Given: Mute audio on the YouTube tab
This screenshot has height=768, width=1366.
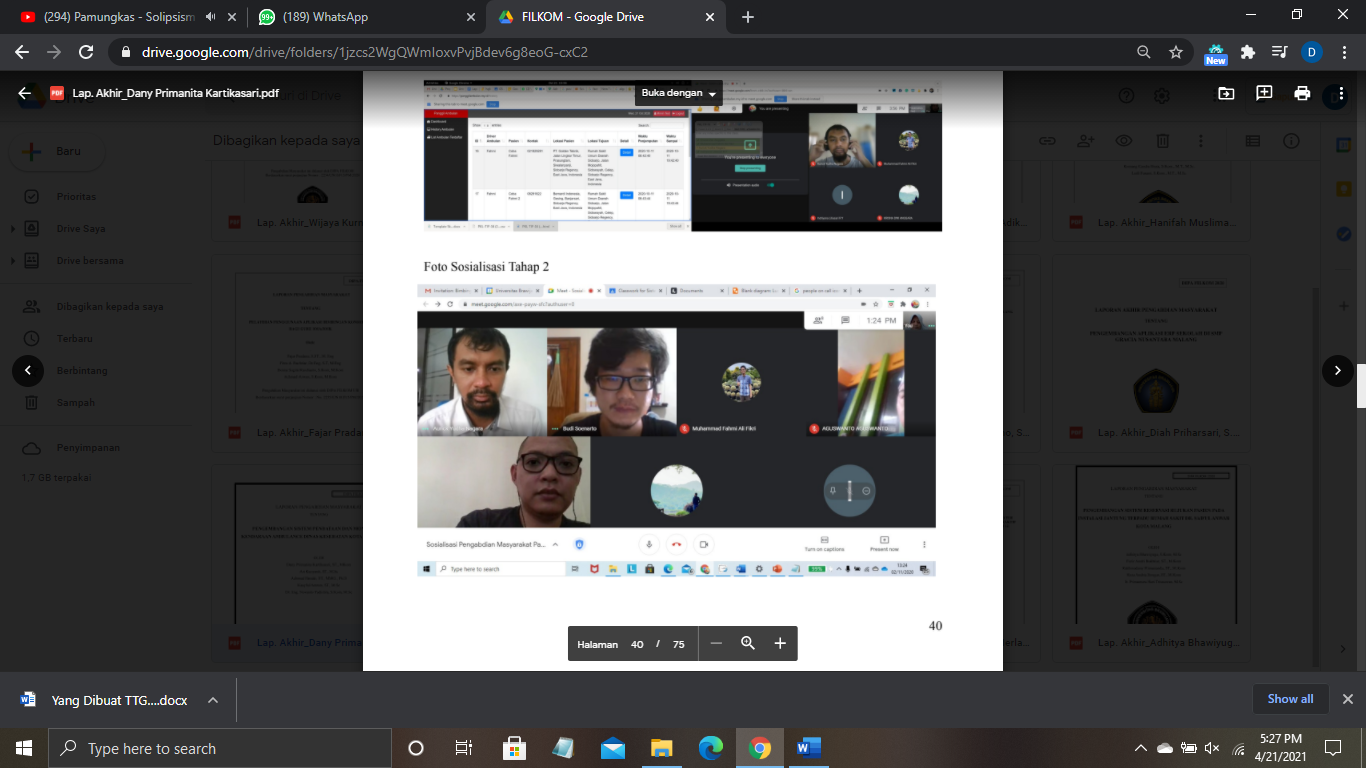Looking at the screenshot, I should [211, 17].
